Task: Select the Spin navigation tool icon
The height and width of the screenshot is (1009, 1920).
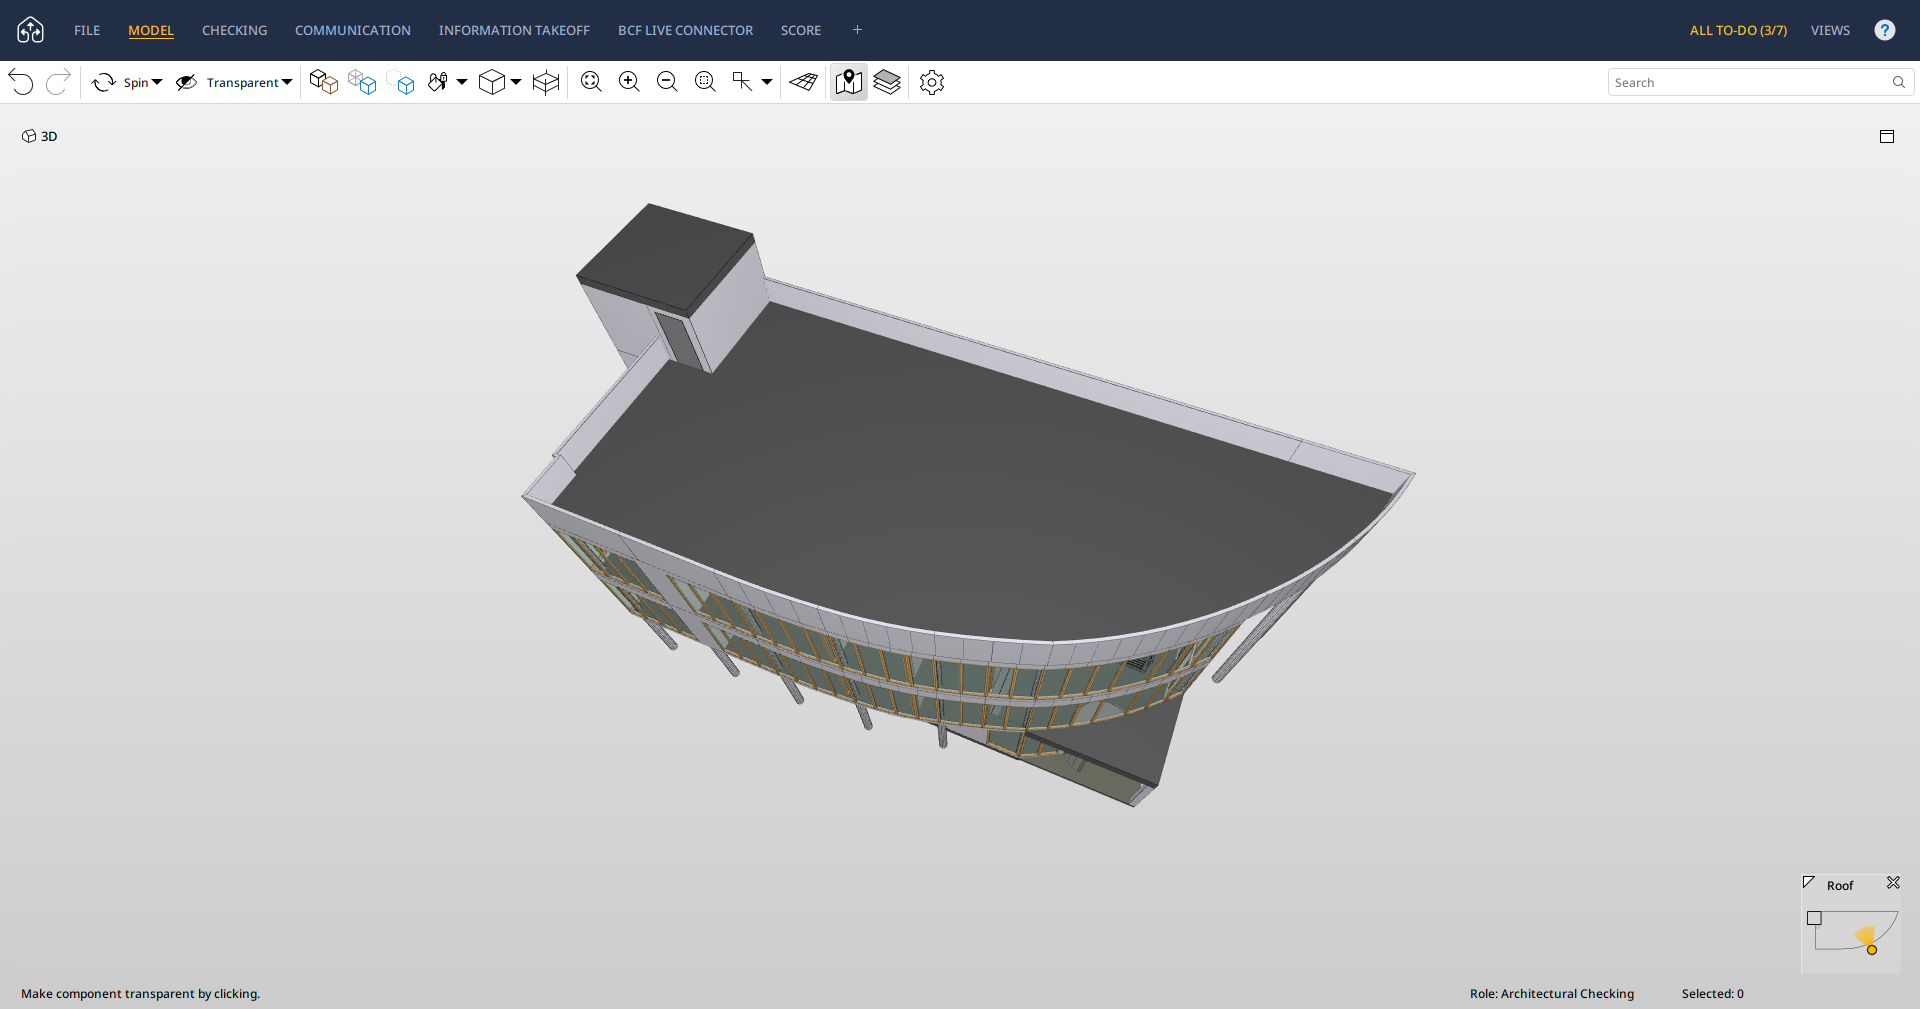Action: coord(104,82)
